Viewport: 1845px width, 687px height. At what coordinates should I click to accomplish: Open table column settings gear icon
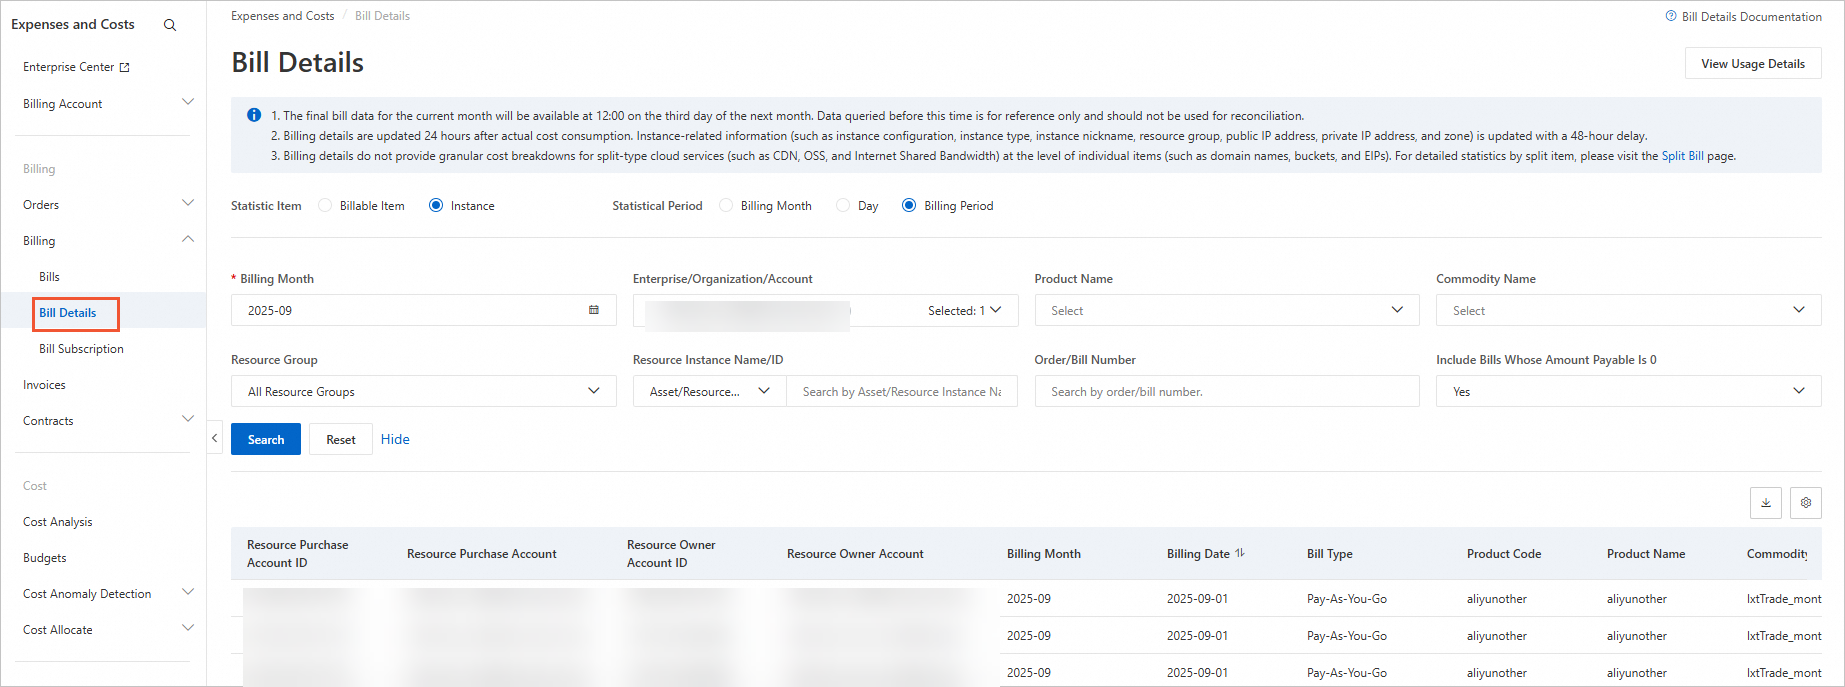[x=1806, y=503]
